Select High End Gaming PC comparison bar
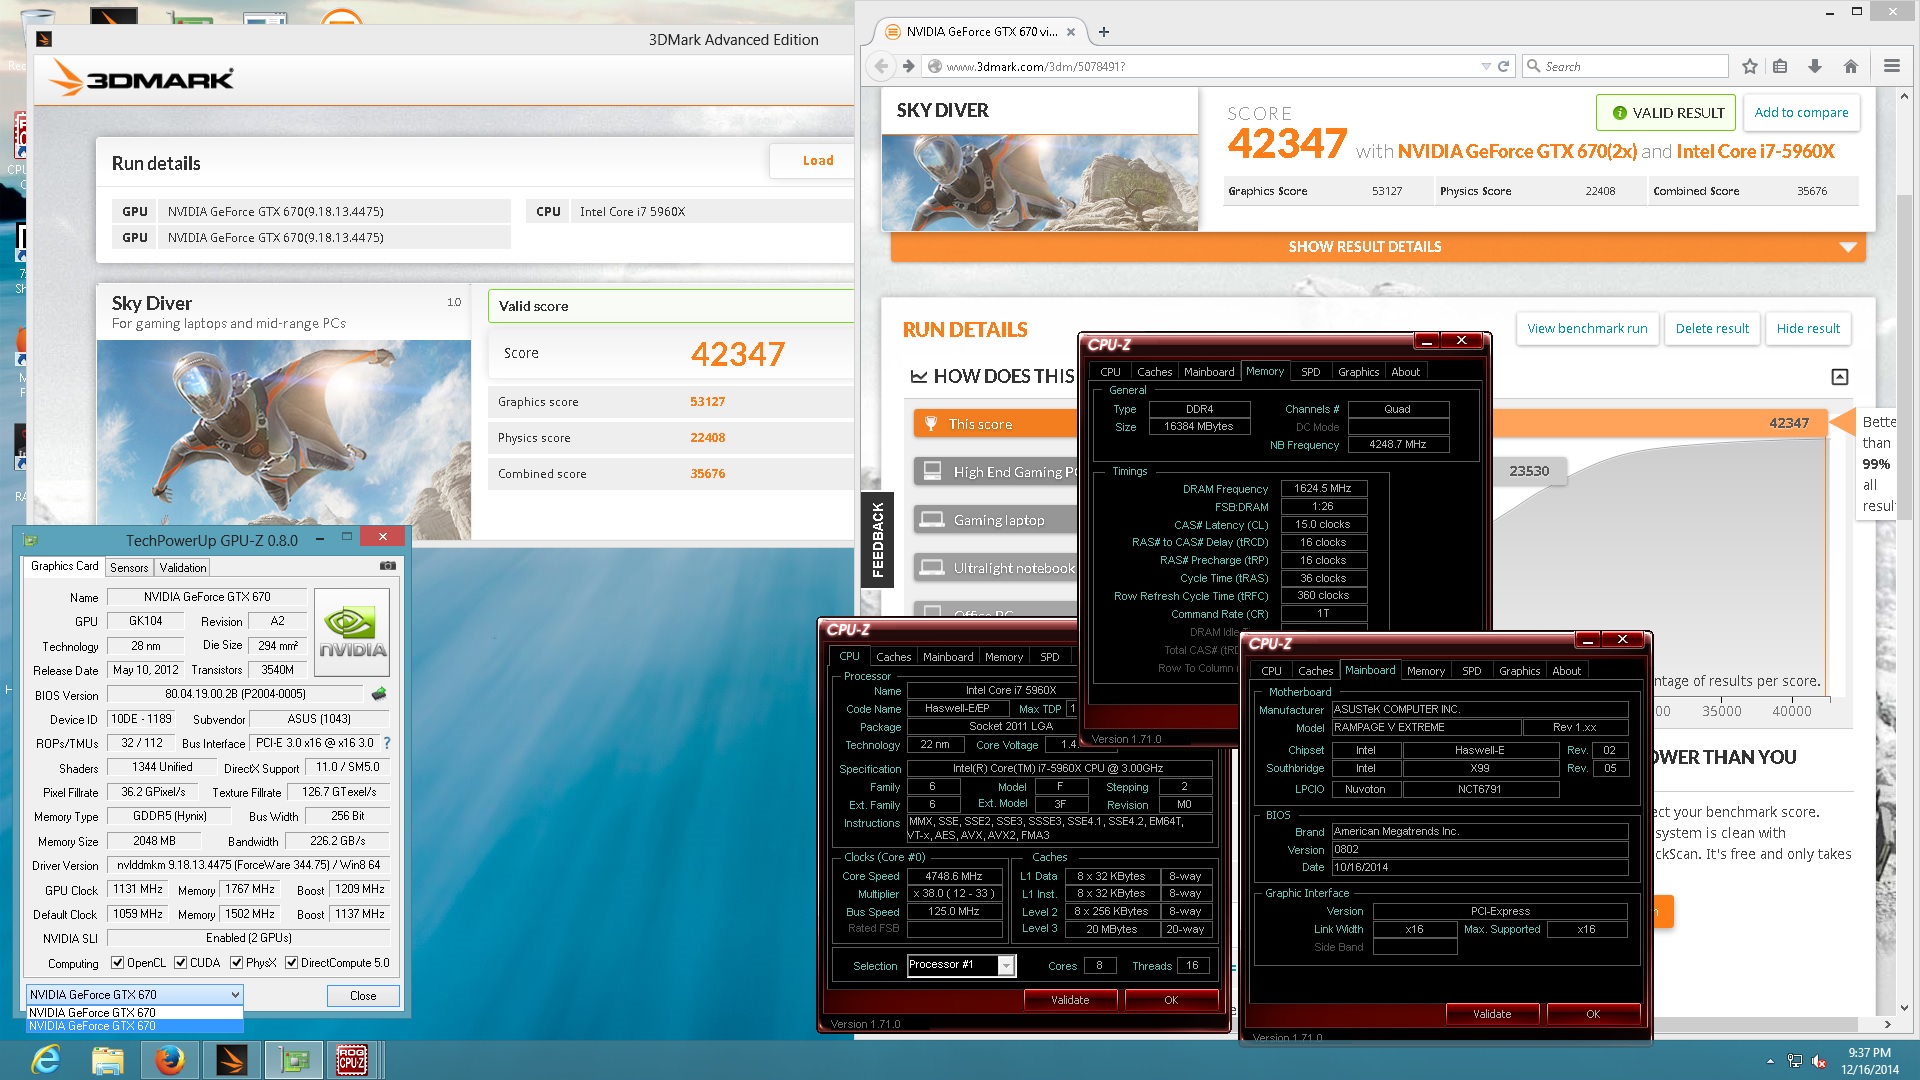1920x1080 pixels. pyautogui.click(x=996, y=472)
